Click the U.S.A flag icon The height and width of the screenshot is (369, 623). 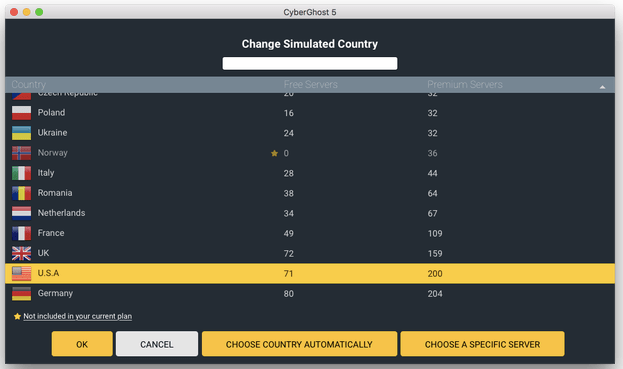click(21, 274)
